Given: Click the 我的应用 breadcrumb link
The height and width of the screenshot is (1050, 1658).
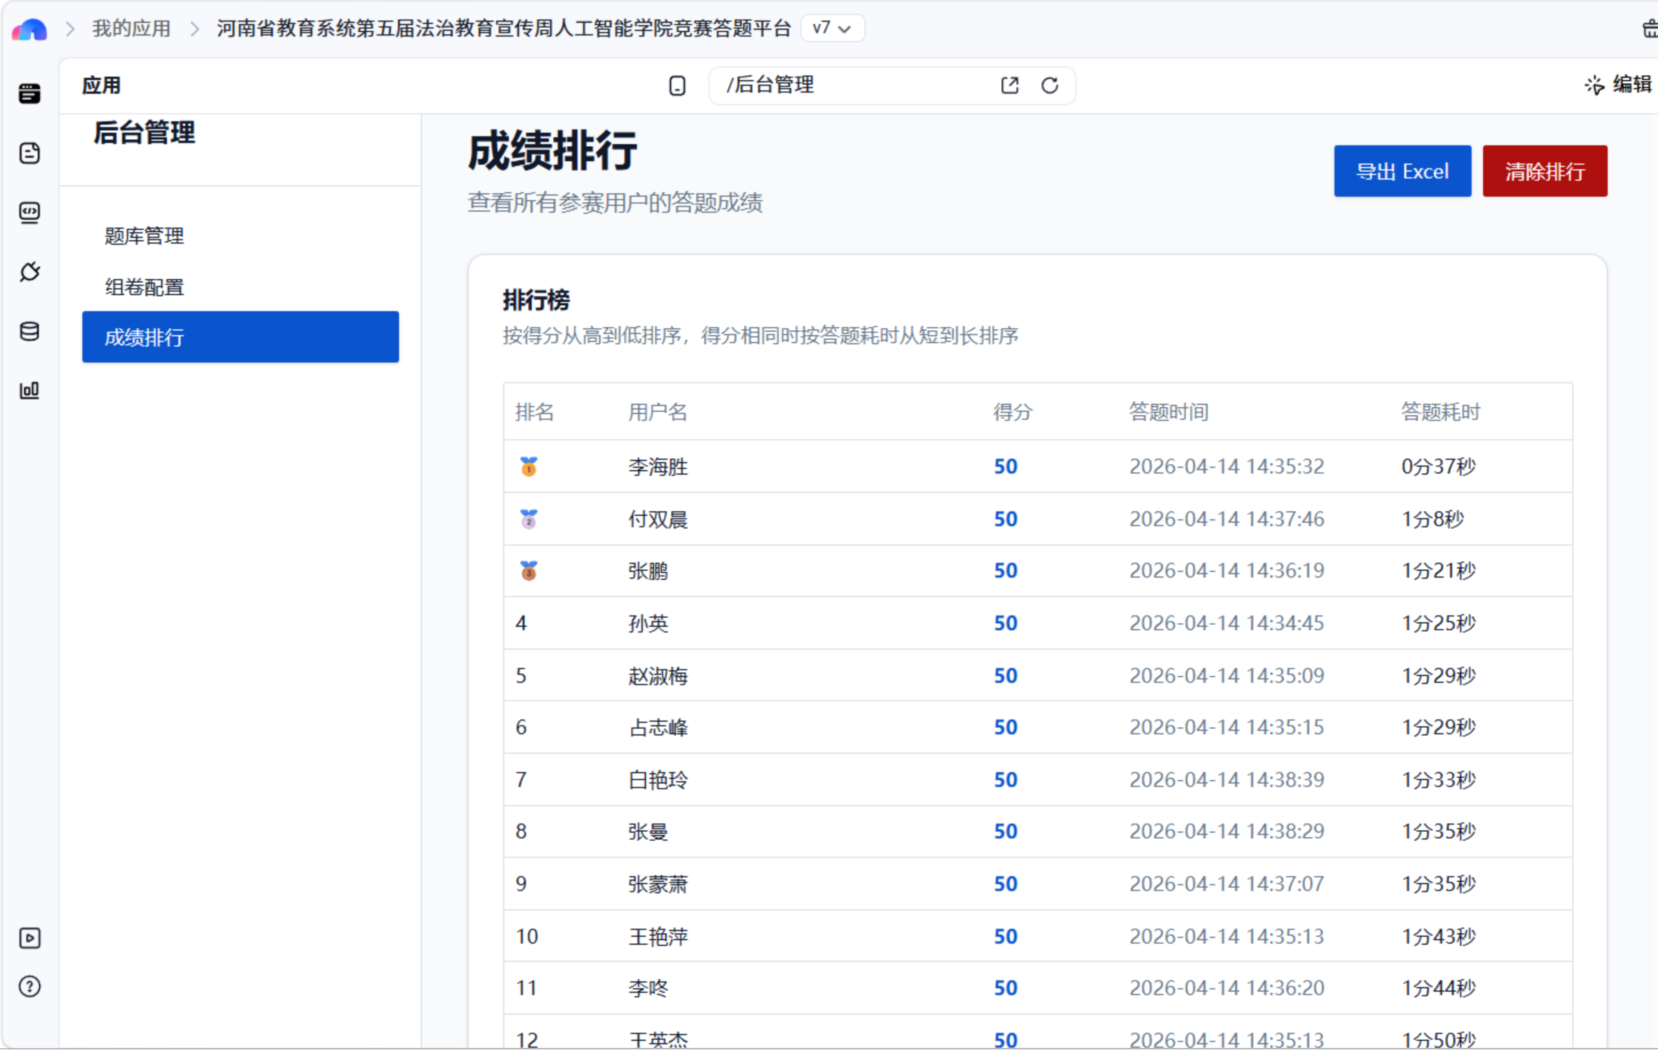Looking at the screenshot, I should pyautogui.click(x=131, y=28).
